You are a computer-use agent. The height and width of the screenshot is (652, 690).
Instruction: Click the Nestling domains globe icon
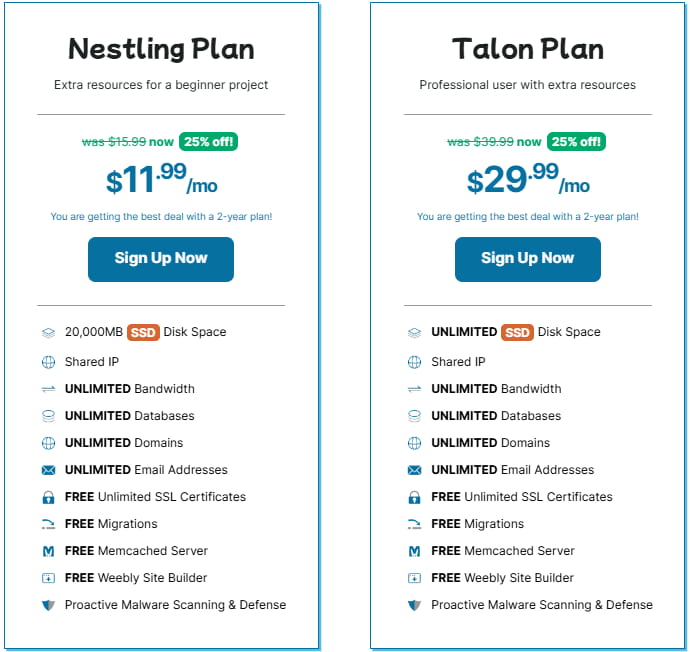(49, 443)
